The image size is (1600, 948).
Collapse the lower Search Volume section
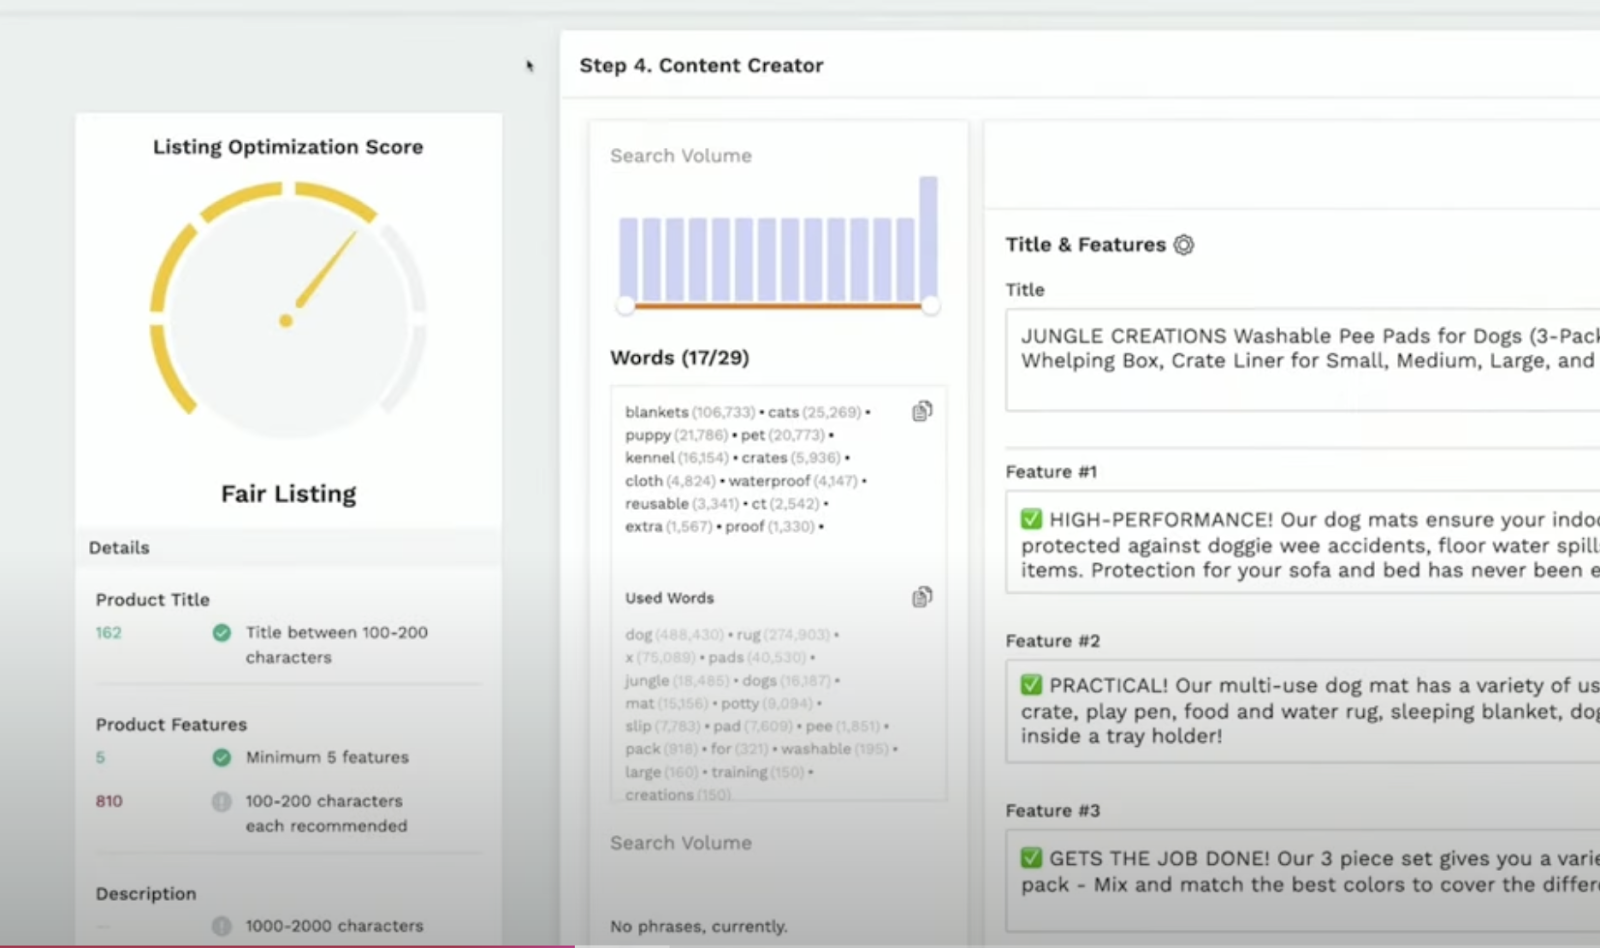coord(679,843)
